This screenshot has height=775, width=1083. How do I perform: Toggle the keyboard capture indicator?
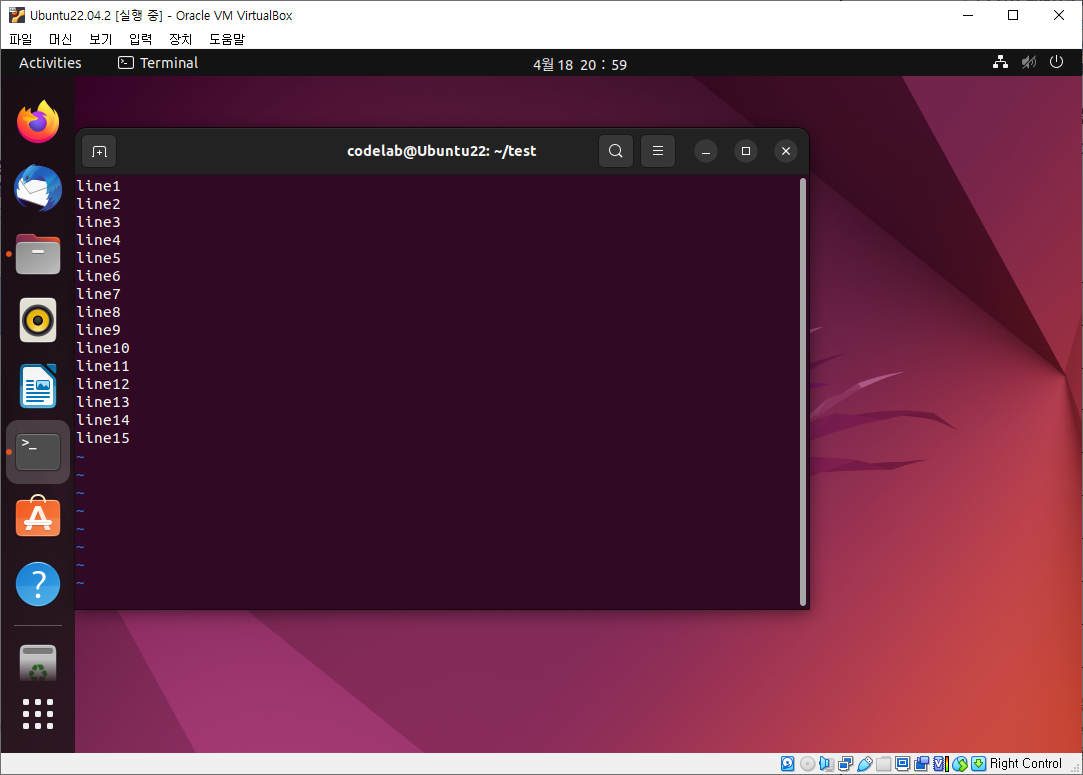[x=976, y=763]
